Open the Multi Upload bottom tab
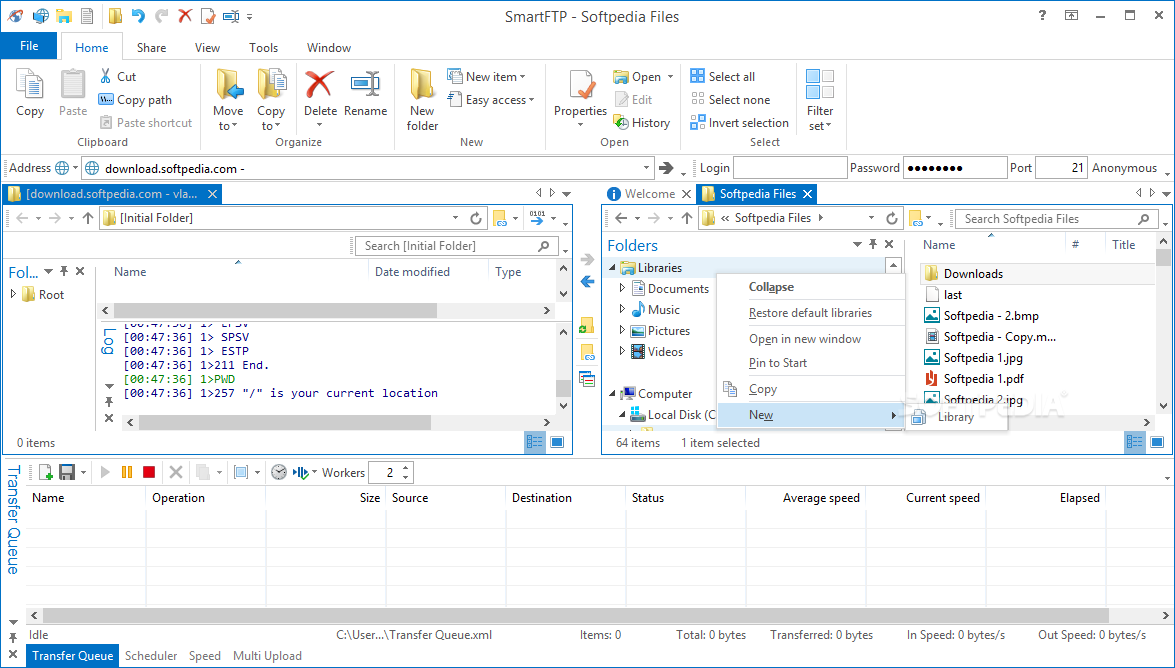The width and height of the screenshot is (1175, 668). pyautogui.click(x=268, y=655)
